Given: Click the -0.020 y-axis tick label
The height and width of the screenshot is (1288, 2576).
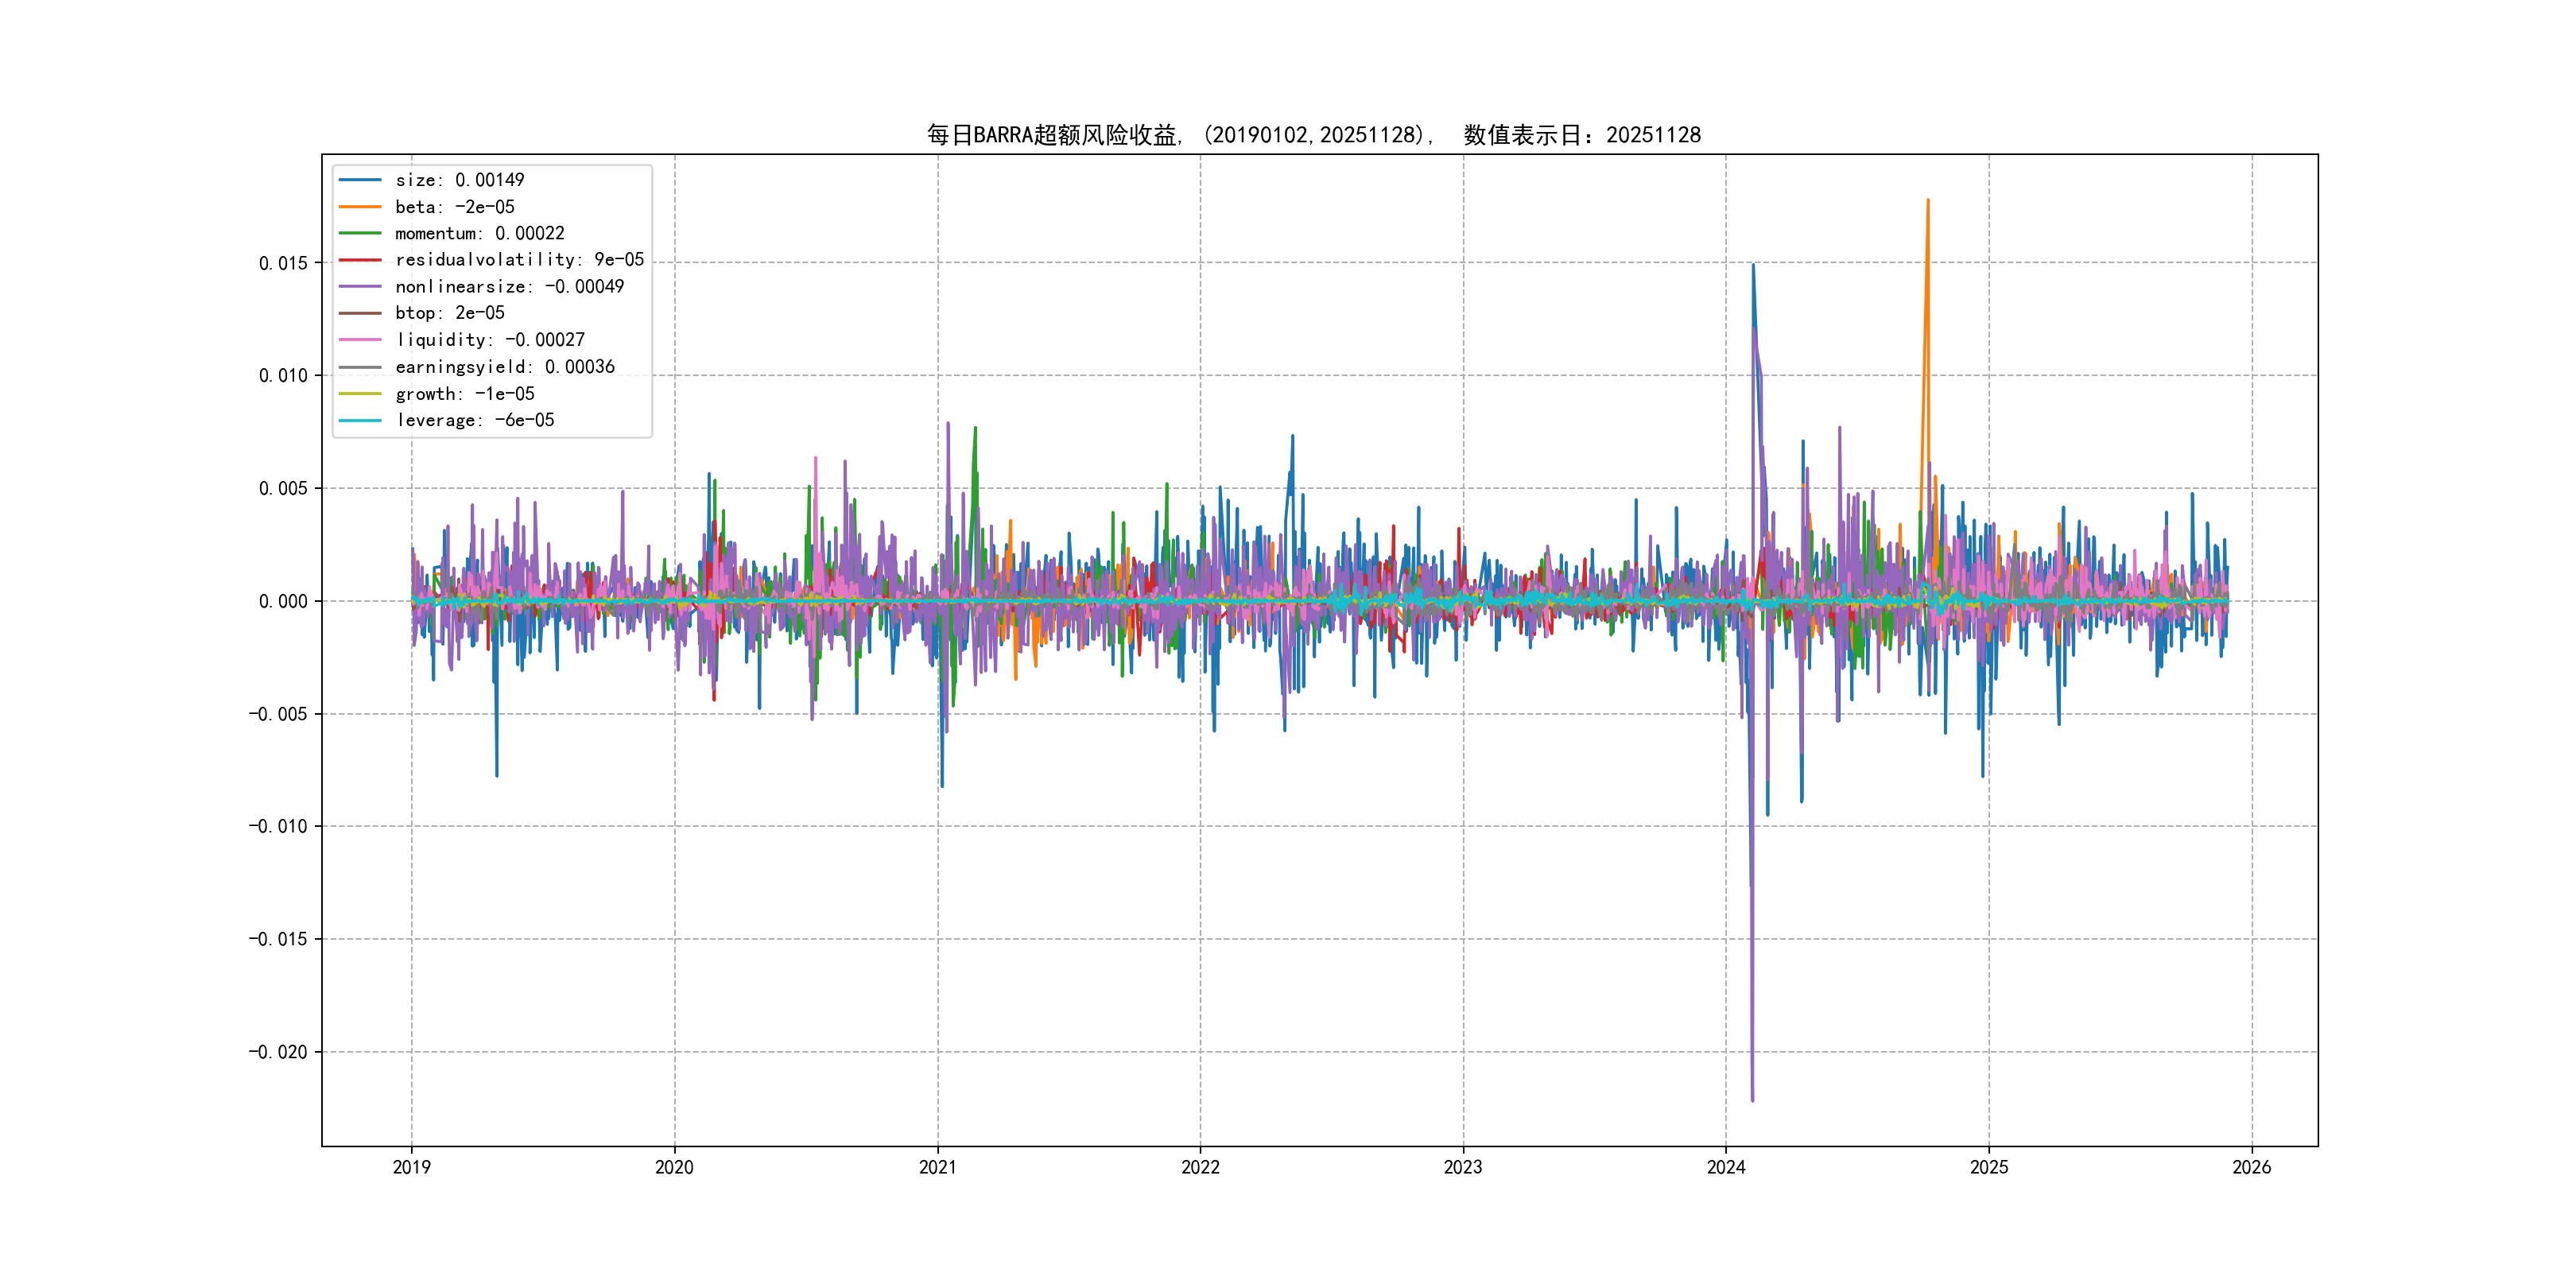Looking at the screenshot, I should pos(278,1052).
